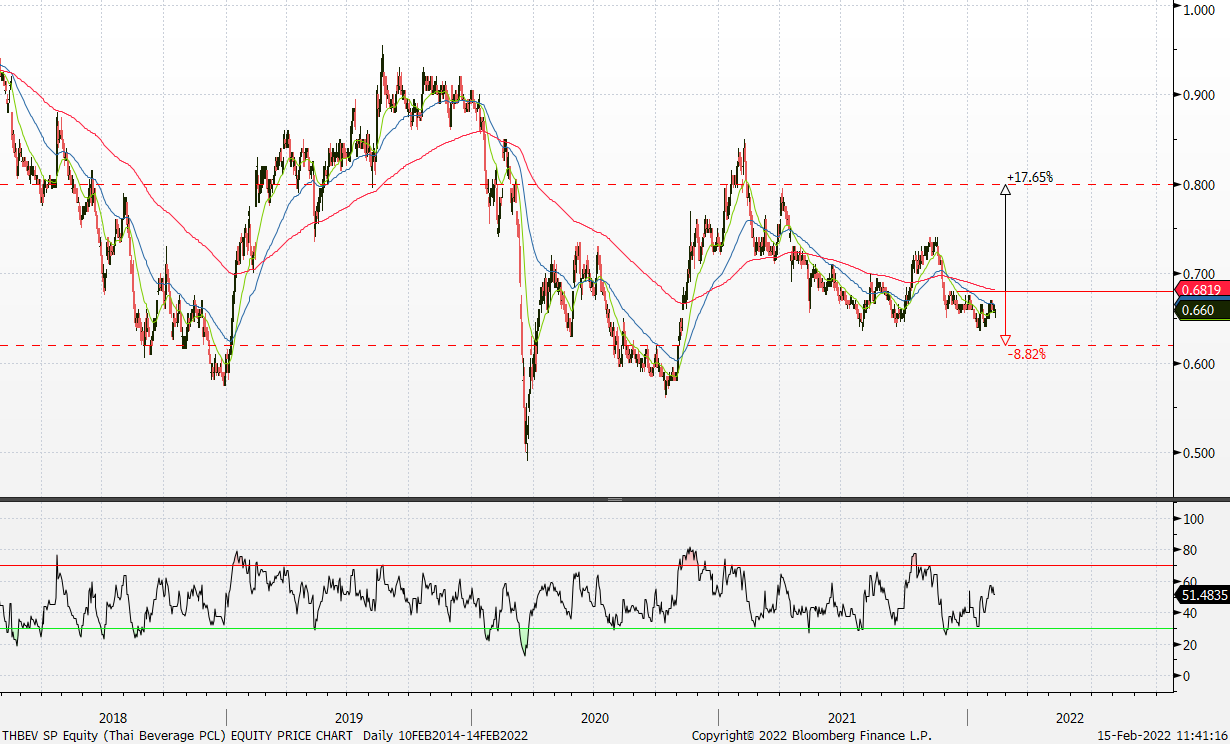1230x744 pixels.
Task: Click the 2018 label on time axis
Action: [113, 718]
